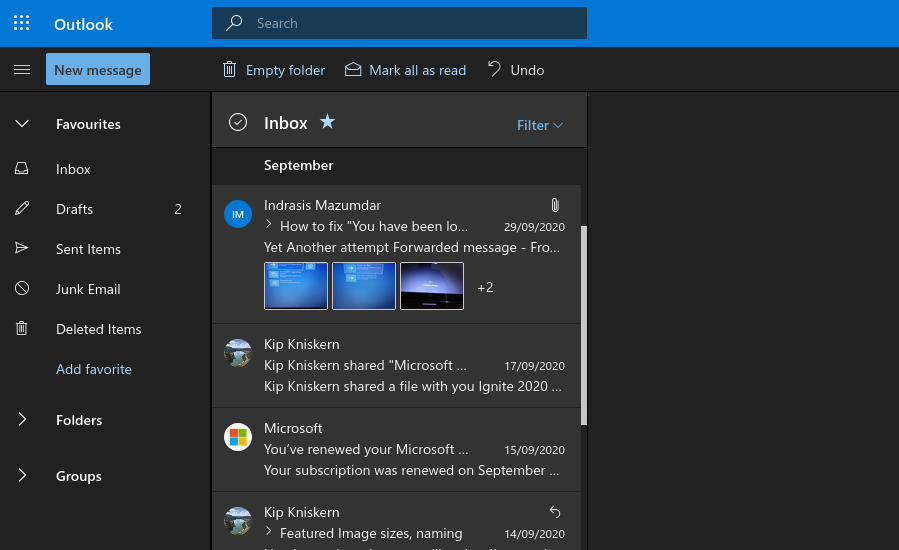899x550 pixels.
Task: Click the Undo arrow icon
Action: click(x=494, y=69)
